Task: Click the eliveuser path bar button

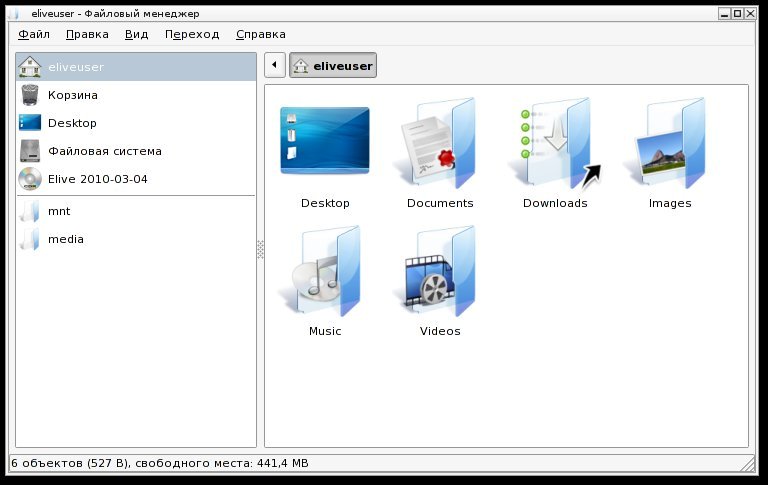Action: pos(333,65)
